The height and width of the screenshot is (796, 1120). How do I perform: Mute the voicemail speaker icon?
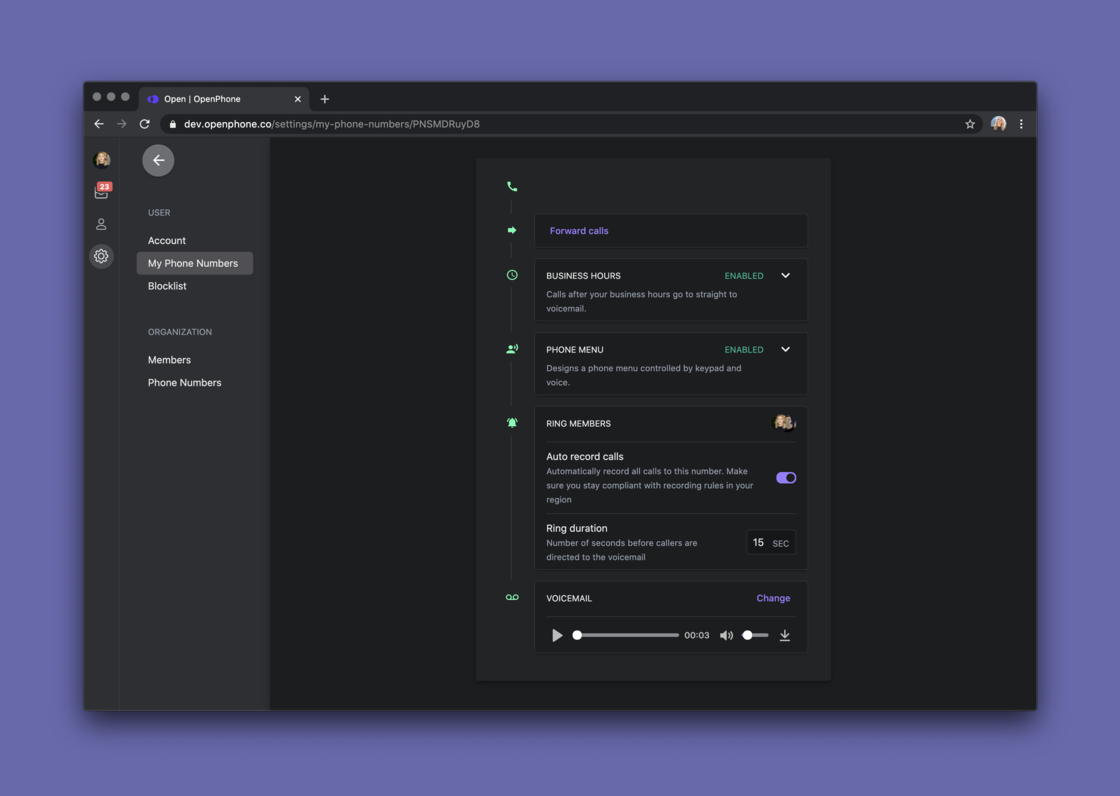click(x=726, y=635)
